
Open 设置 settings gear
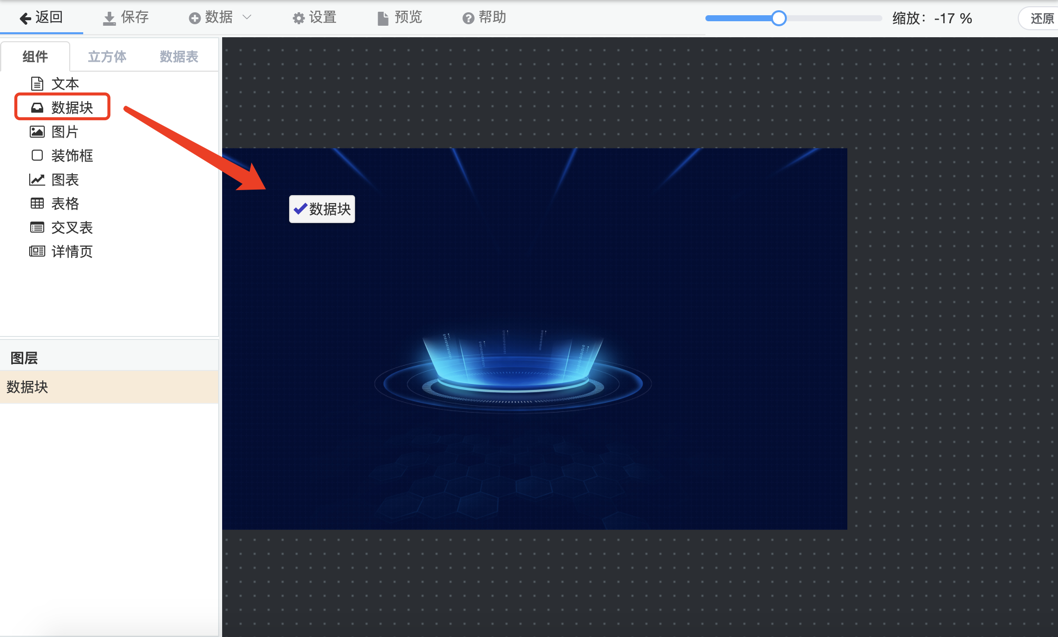pos(314,18)
